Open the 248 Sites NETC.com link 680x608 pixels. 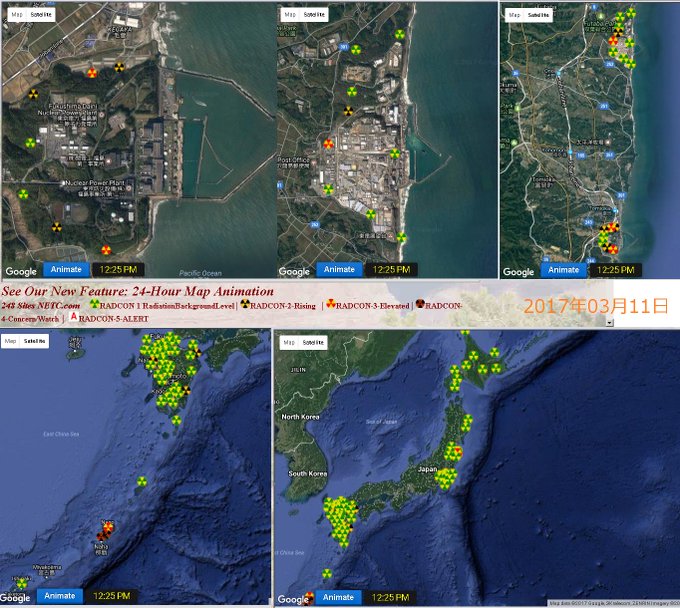40,305
